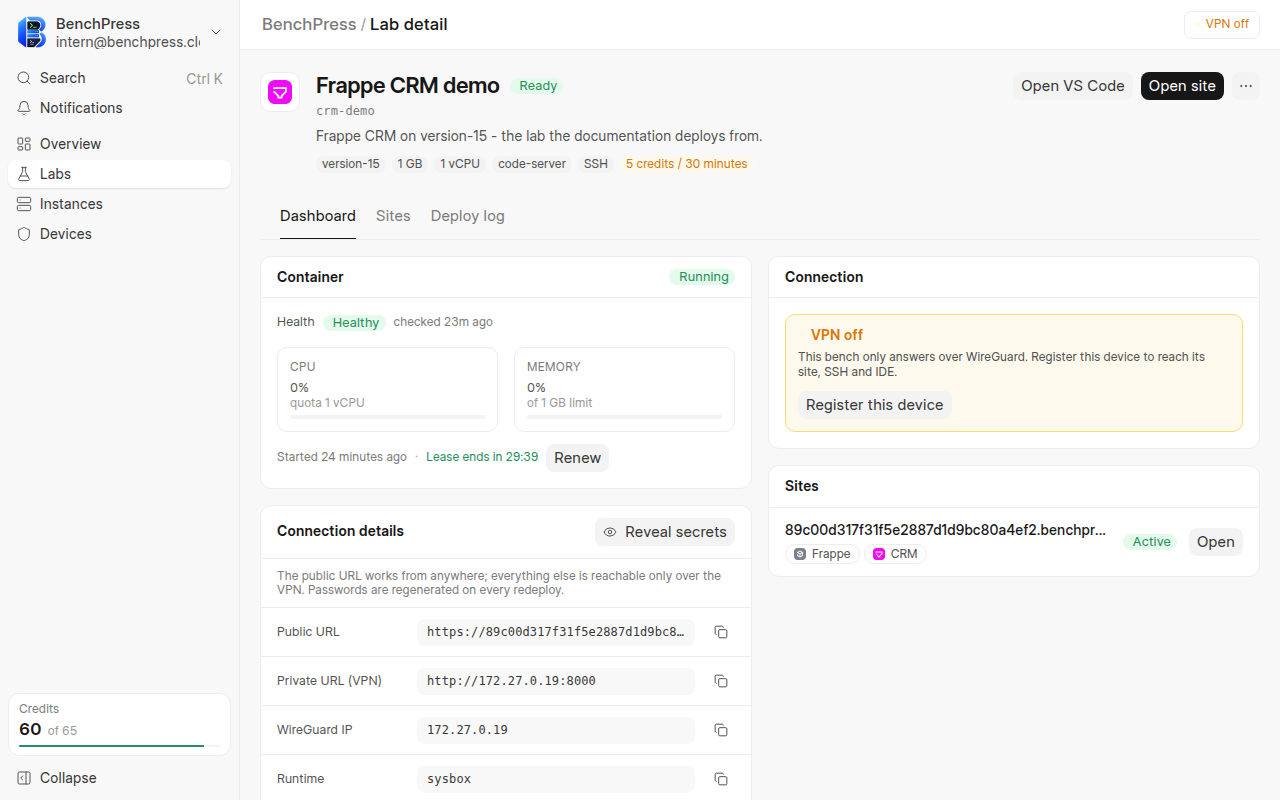Click the 1 GB tag
Viewport: 1280px width, 800px height.
[410, 164]
